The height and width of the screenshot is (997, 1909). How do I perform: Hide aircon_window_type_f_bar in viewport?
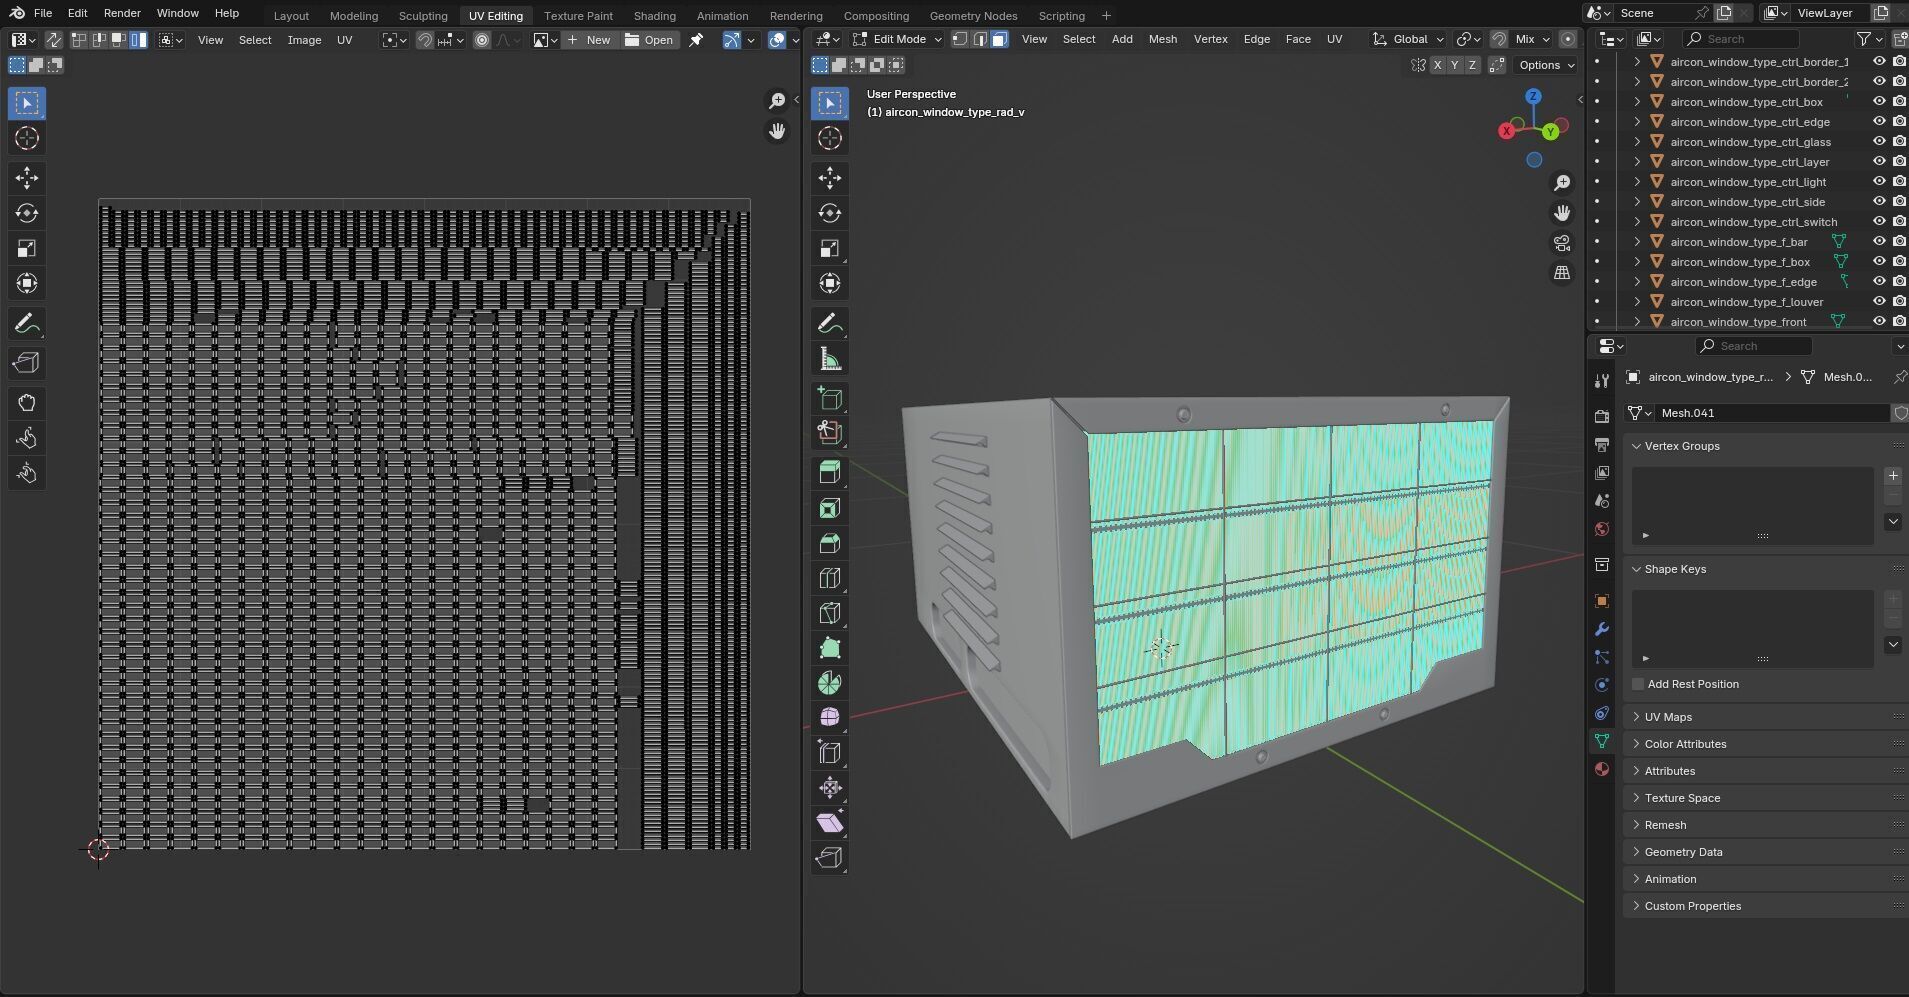(1879, 241)
